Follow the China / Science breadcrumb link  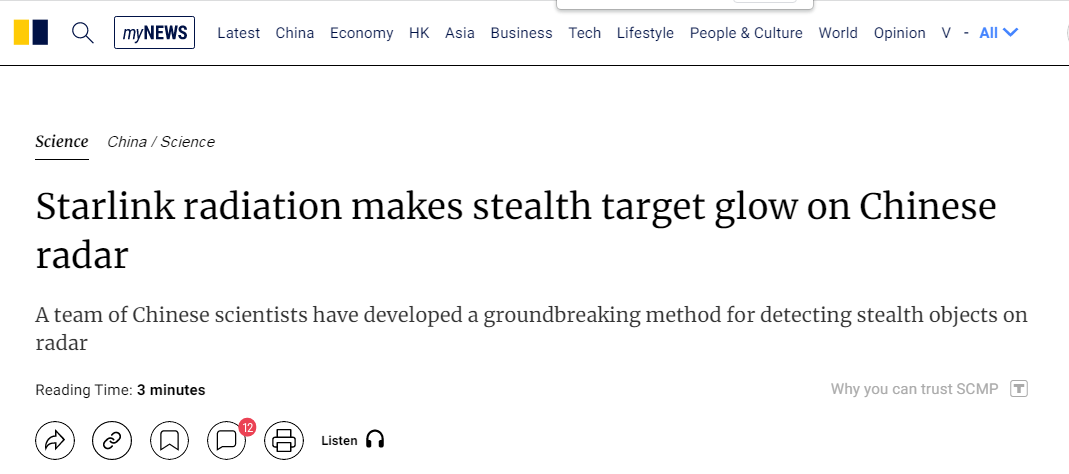[161, 142]
